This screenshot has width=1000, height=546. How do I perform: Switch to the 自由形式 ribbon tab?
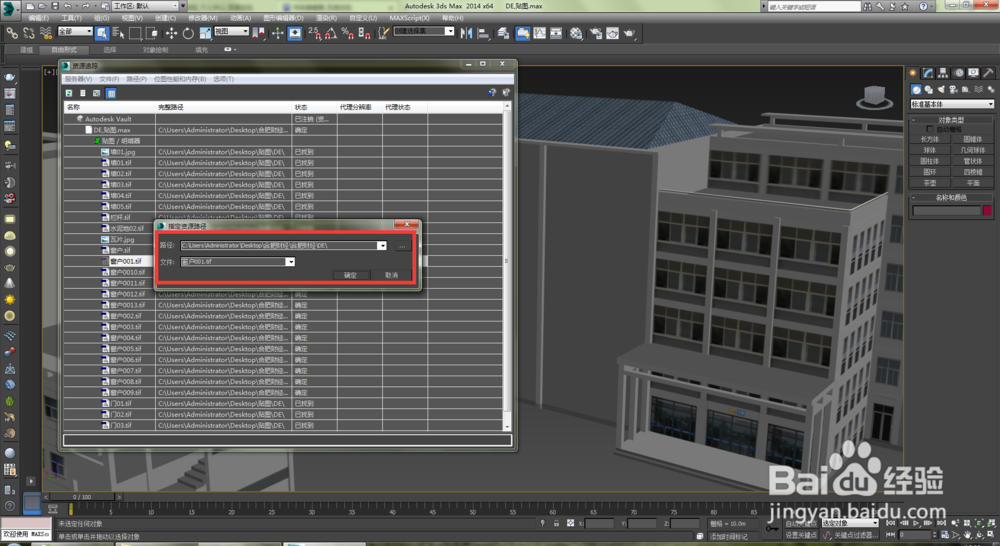[64, 50]
